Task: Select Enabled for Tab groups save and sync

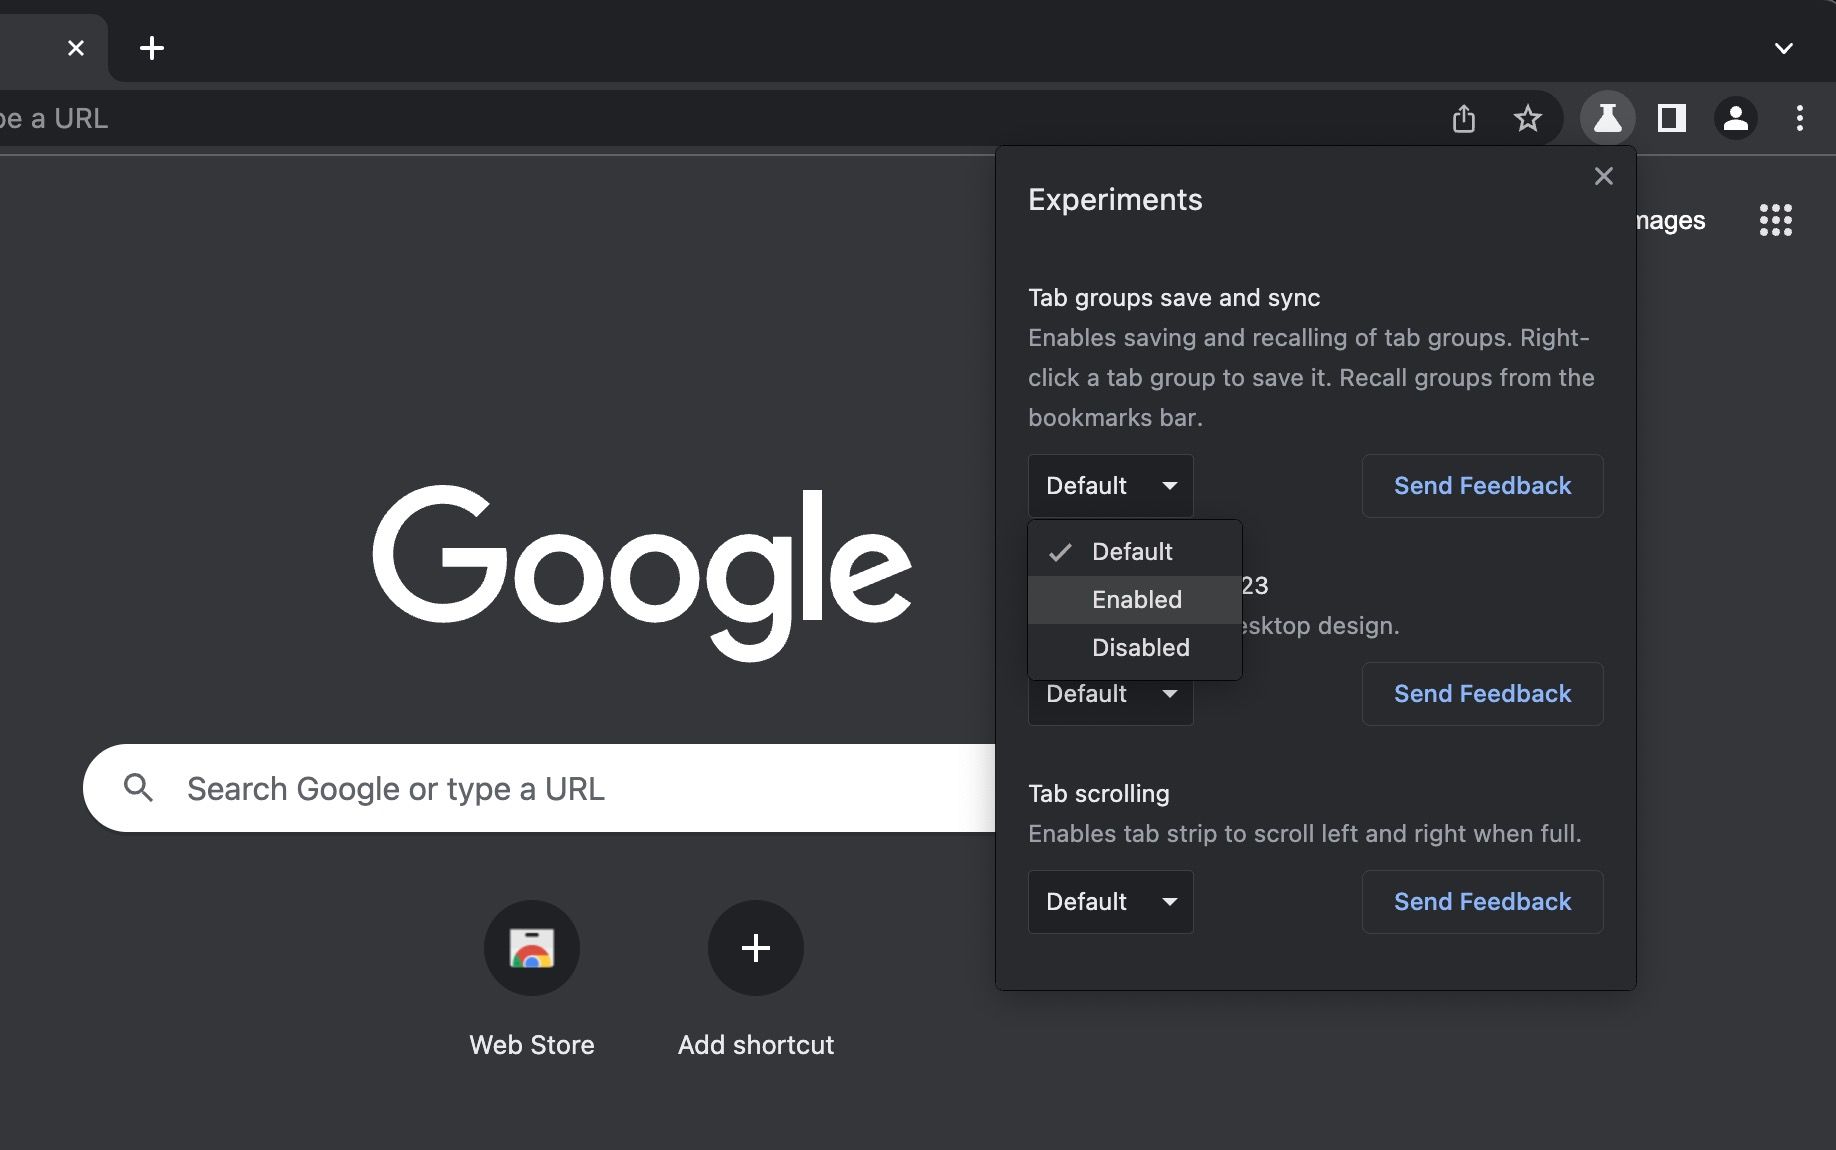Action: tap(1135, 600)
